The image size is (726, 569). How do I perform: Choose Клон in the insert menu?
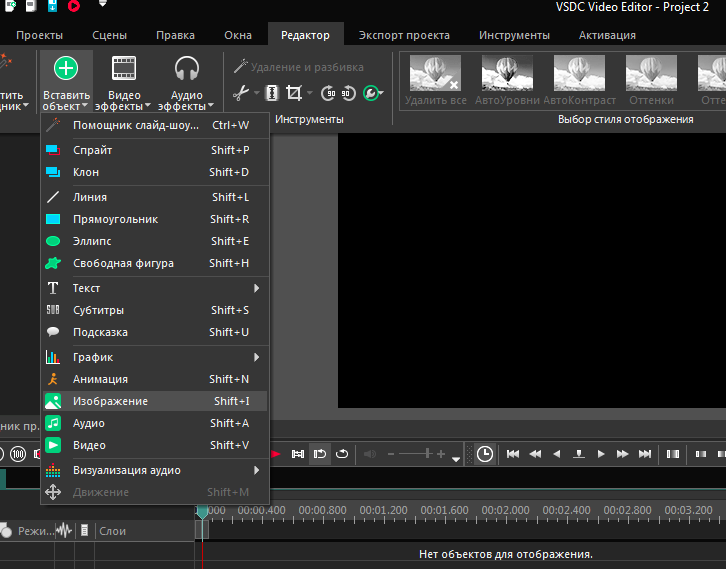[x=155, y=172]
